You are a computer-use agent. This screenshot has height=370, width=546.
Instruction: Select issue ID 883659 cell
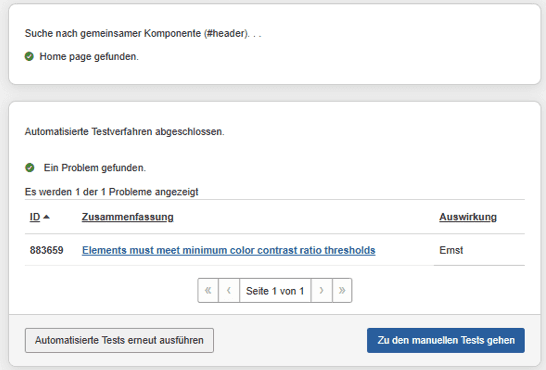point(47,250)
